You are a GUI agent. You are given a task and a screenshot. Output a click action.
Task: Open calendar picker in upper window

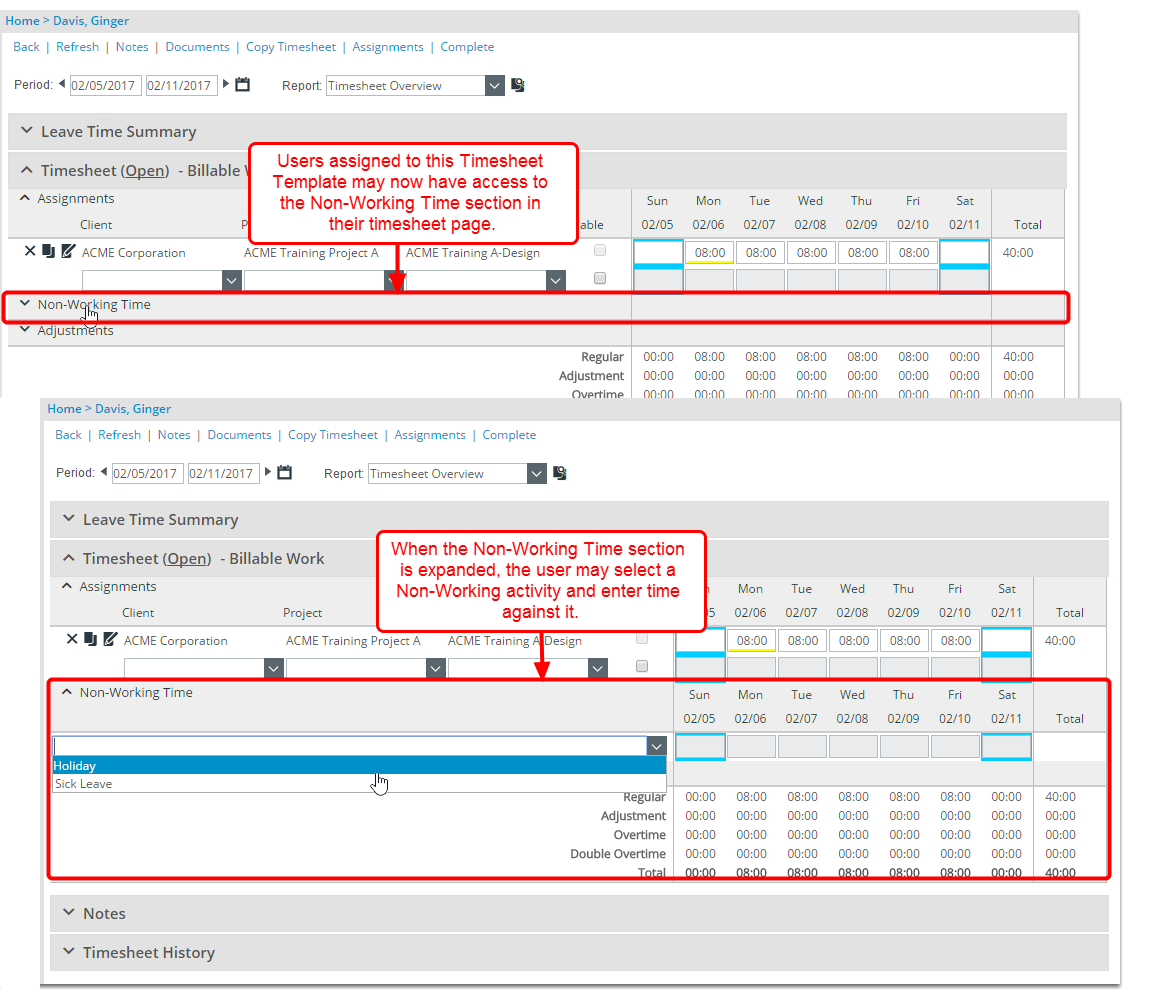point(242,84)
